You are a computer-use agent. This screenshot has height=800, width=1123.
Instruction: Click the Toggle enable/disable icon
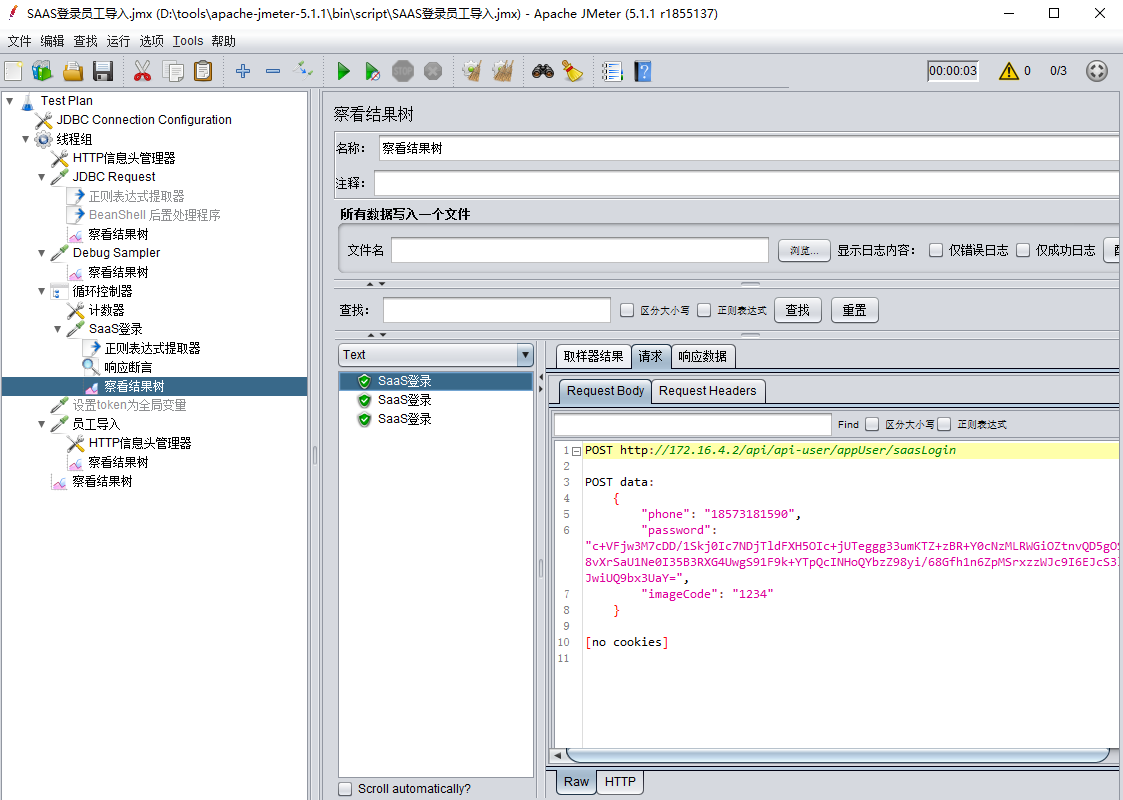303,70
